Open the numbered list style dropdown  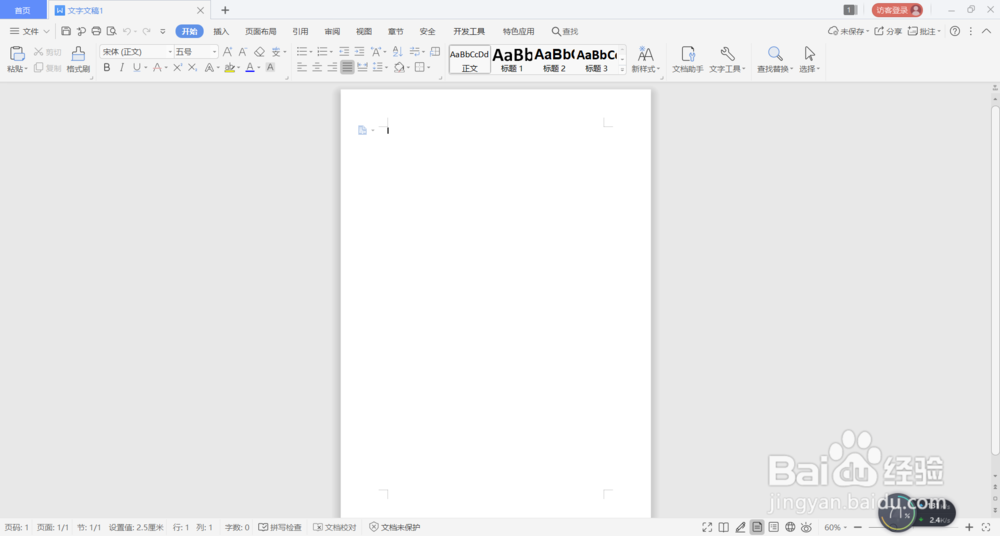click(331, 52)
